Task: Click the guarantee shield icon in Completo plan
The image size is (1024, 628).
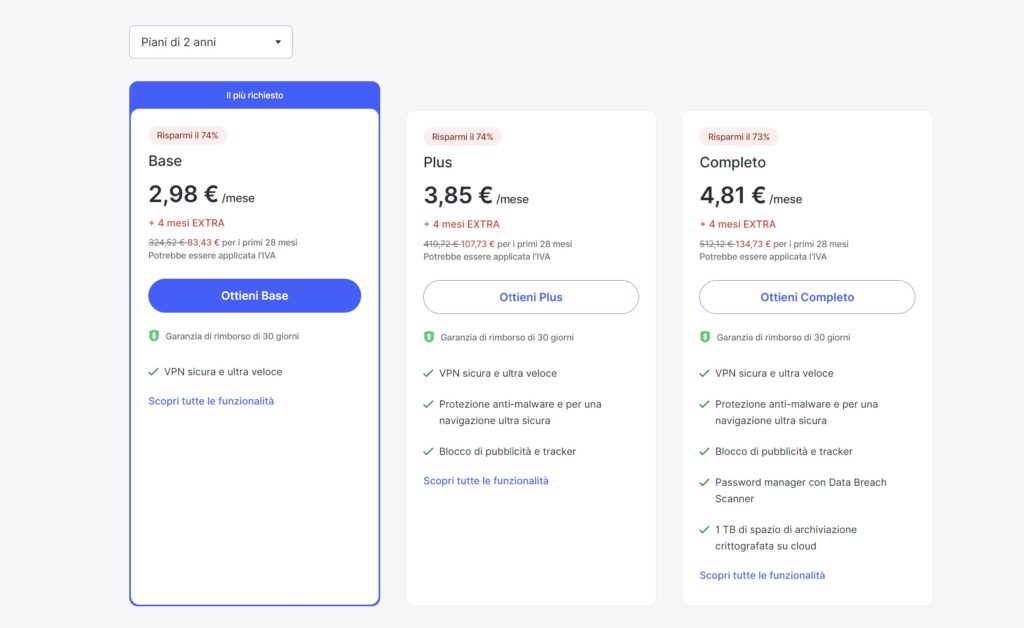Action: [705, 337]
